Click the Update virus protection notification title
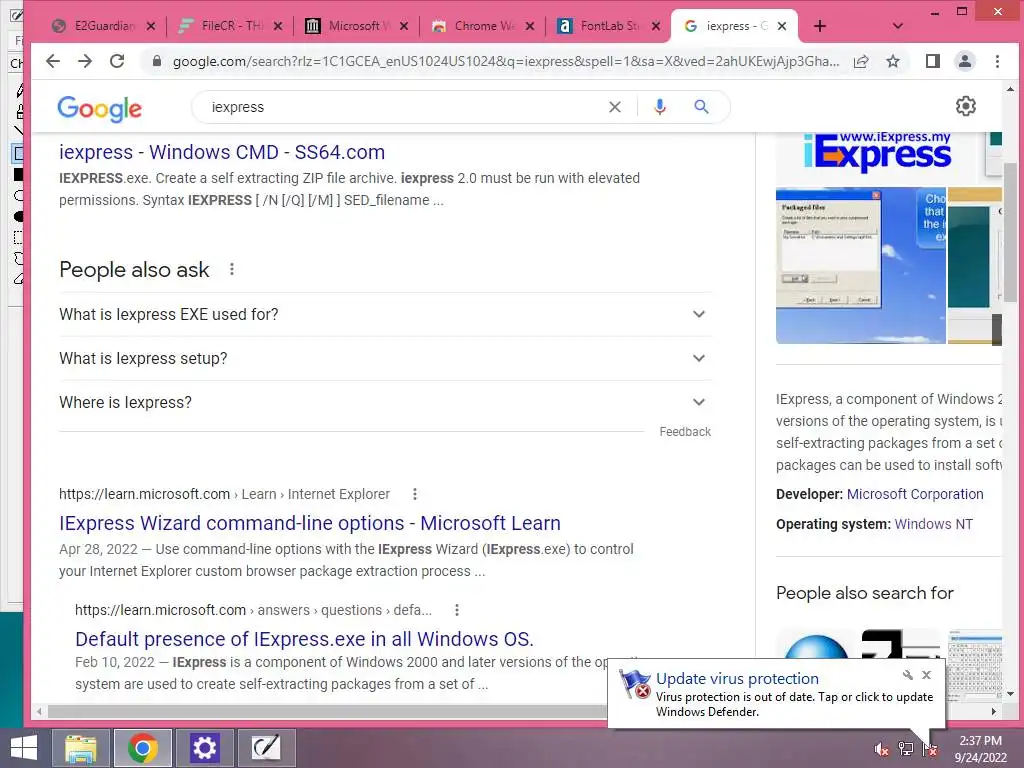The width and height of the screenshot is (1024, 768). pos(737,679)
